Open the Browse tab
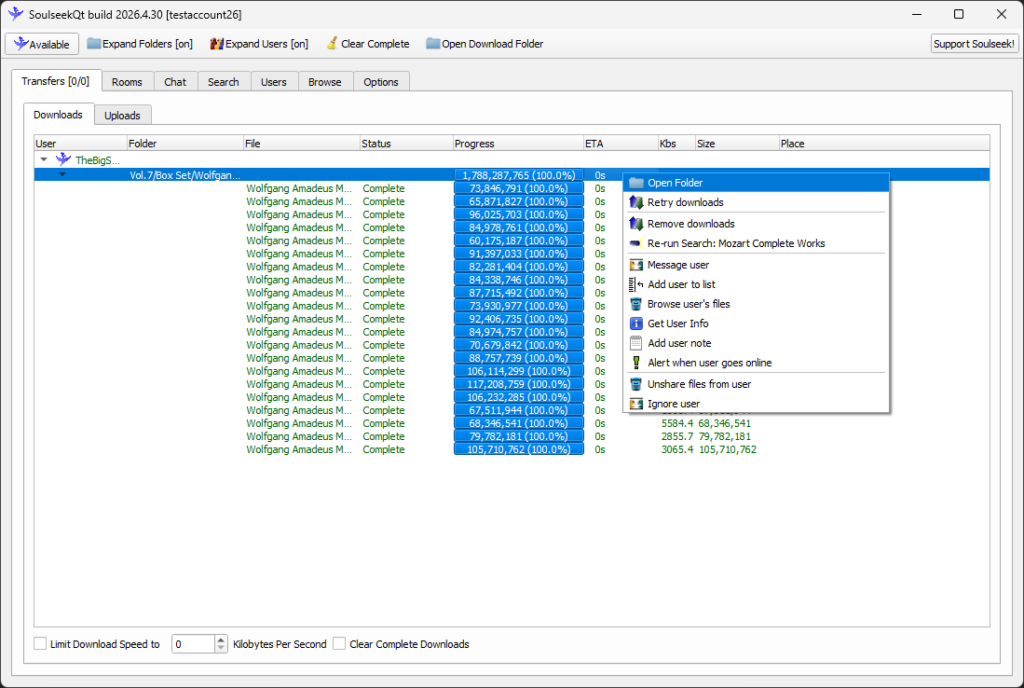The image size is (1024, 688). click(x=325, y=82)
